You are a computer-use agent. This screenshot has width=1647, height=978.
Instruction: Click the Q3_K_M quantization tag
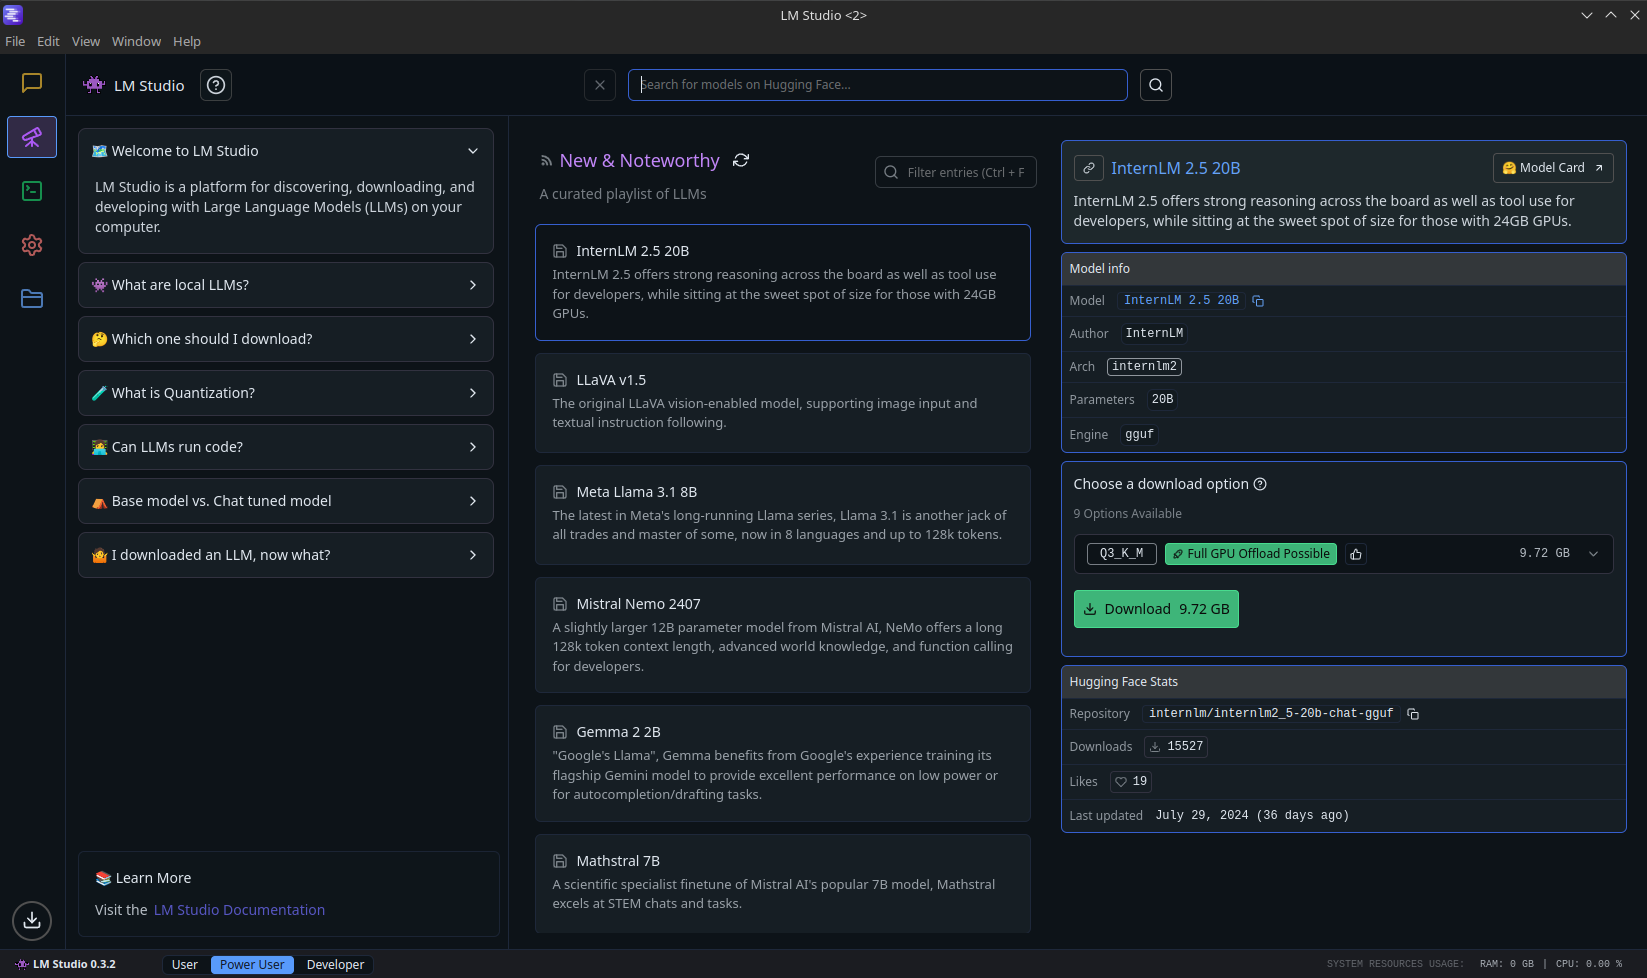1121,554
